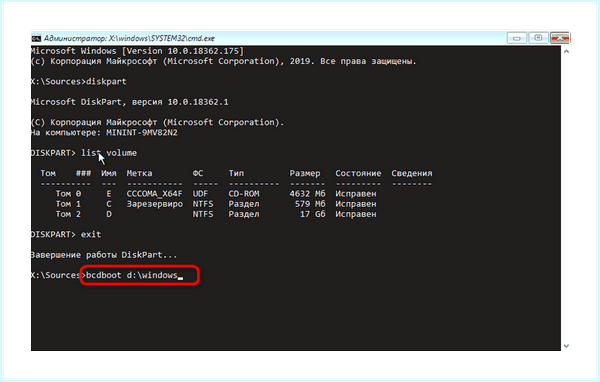Image resolution: width=600 pixels, height=382 pixels.
Task: Click the computer name 'MININT-9MV82N2'
Action: (142, 132)
